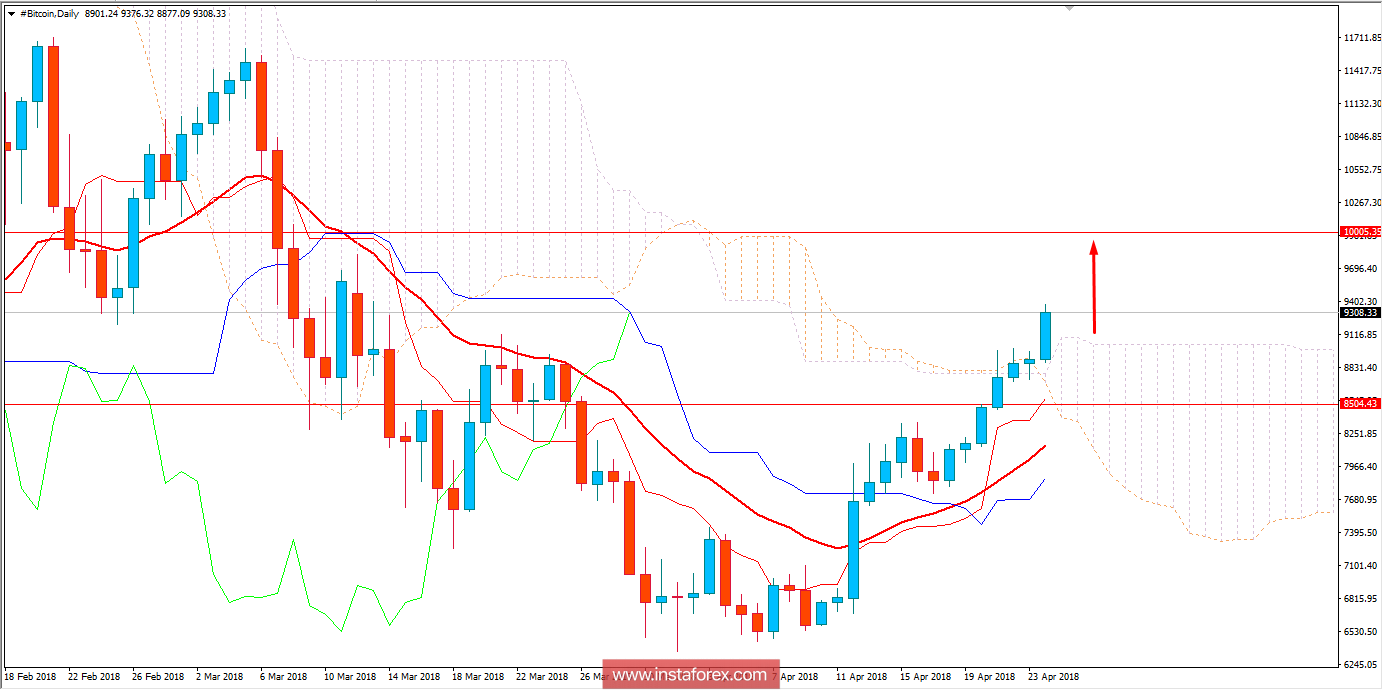Click the chart shift triangle marker at top
The image size is (1382, 690).
(1070, 8)
